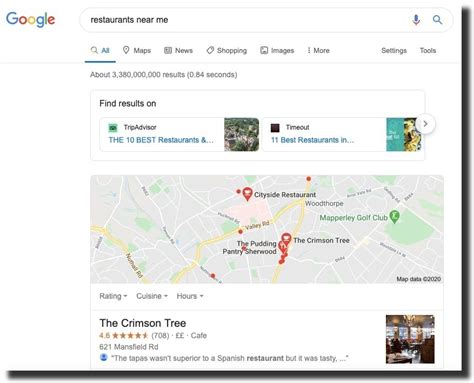Open The Crimson Tree interior photo
This screenshot has height=383, width=474.
pos(410,339)
